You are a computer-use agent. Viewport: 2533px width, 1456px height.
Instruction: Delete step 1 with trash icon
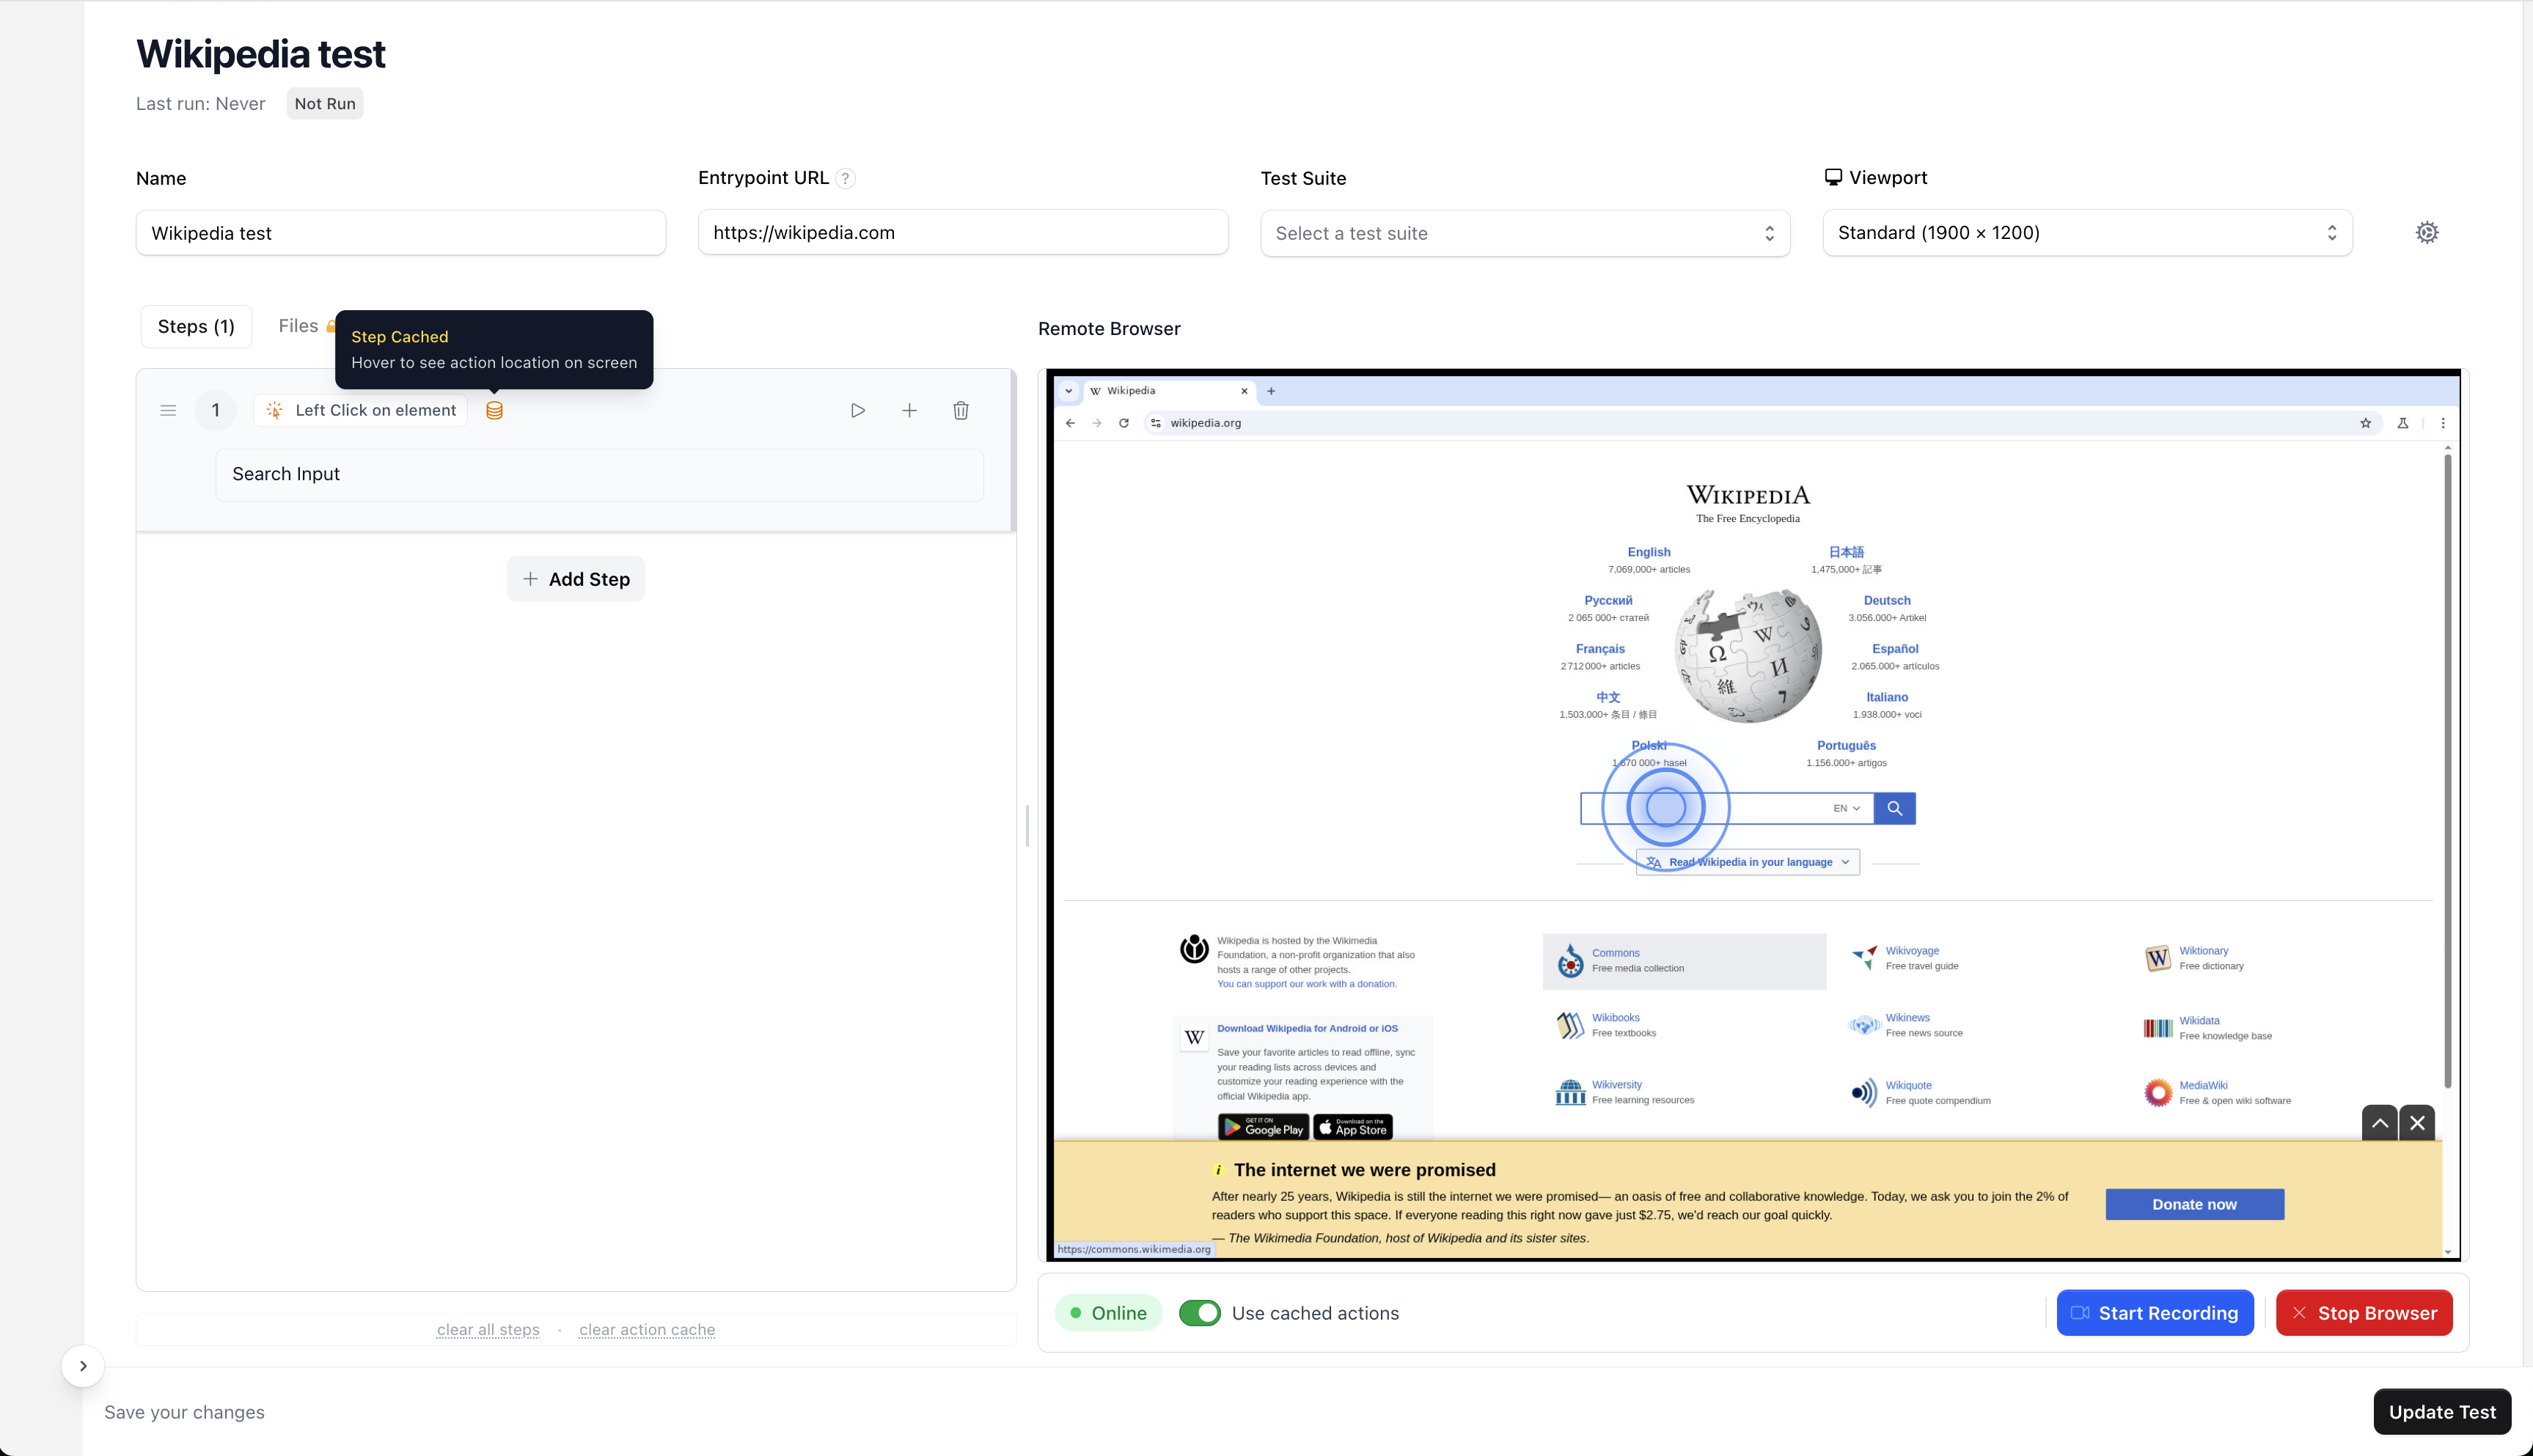[960, 410]
